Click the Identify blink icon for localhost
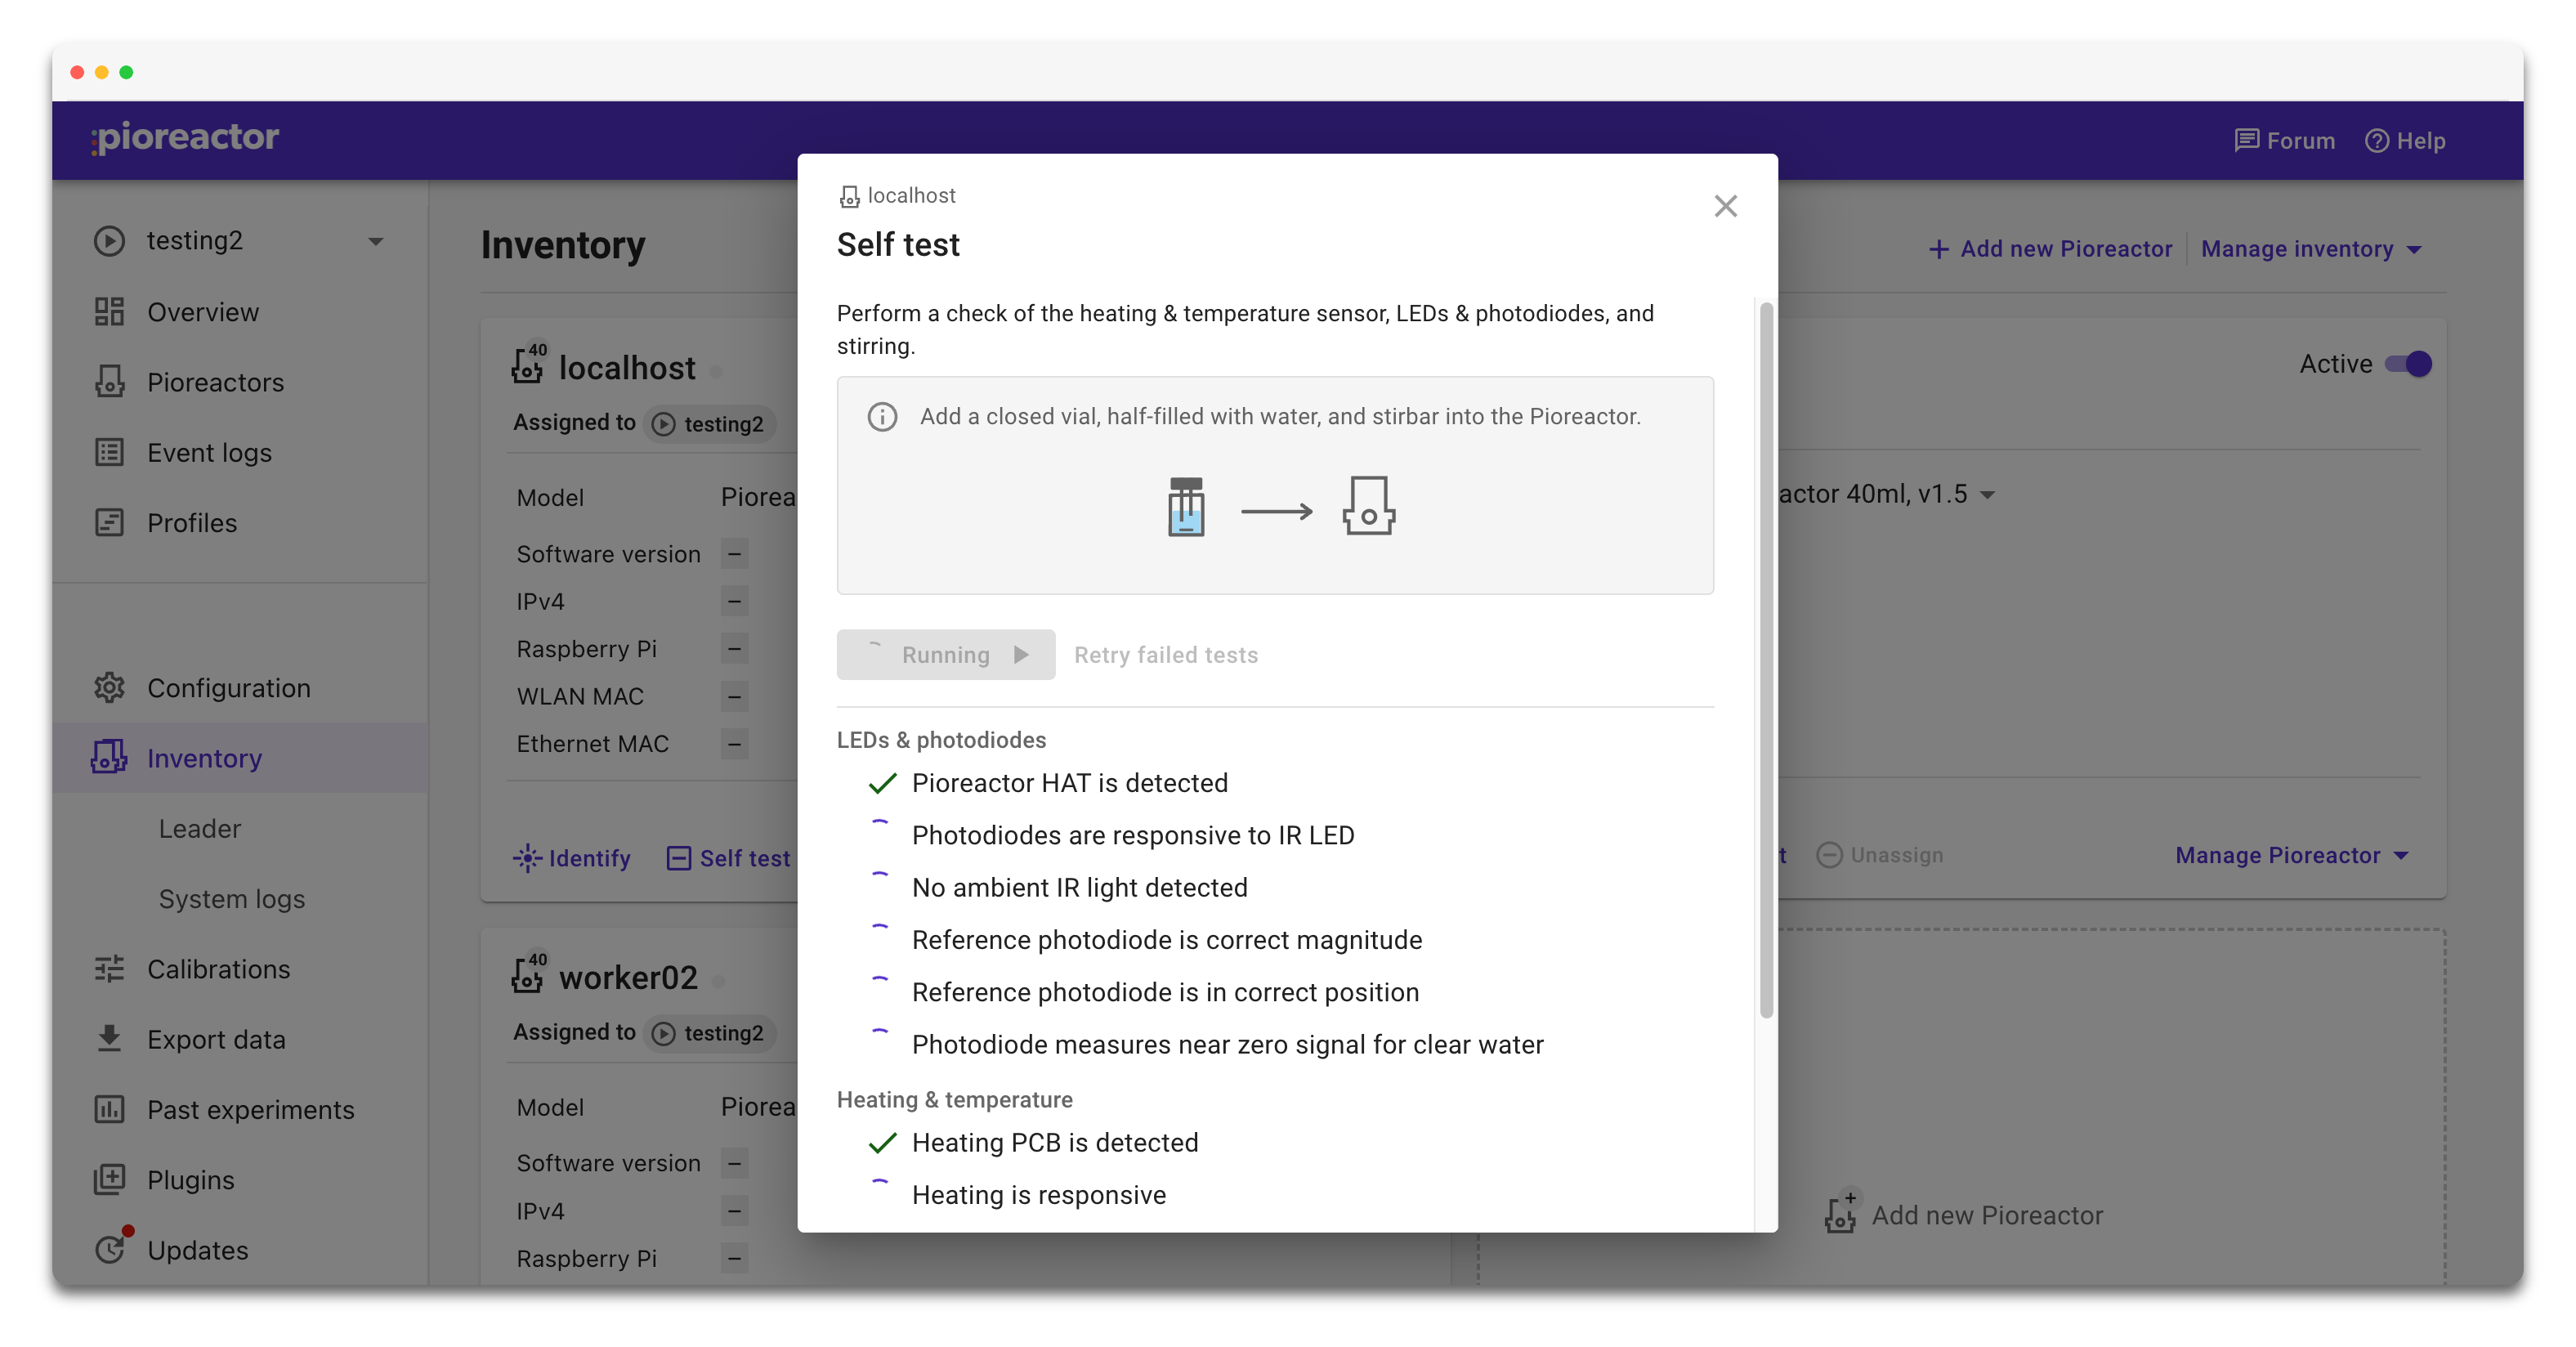The image size is (2576, 1347). (527, 858)
